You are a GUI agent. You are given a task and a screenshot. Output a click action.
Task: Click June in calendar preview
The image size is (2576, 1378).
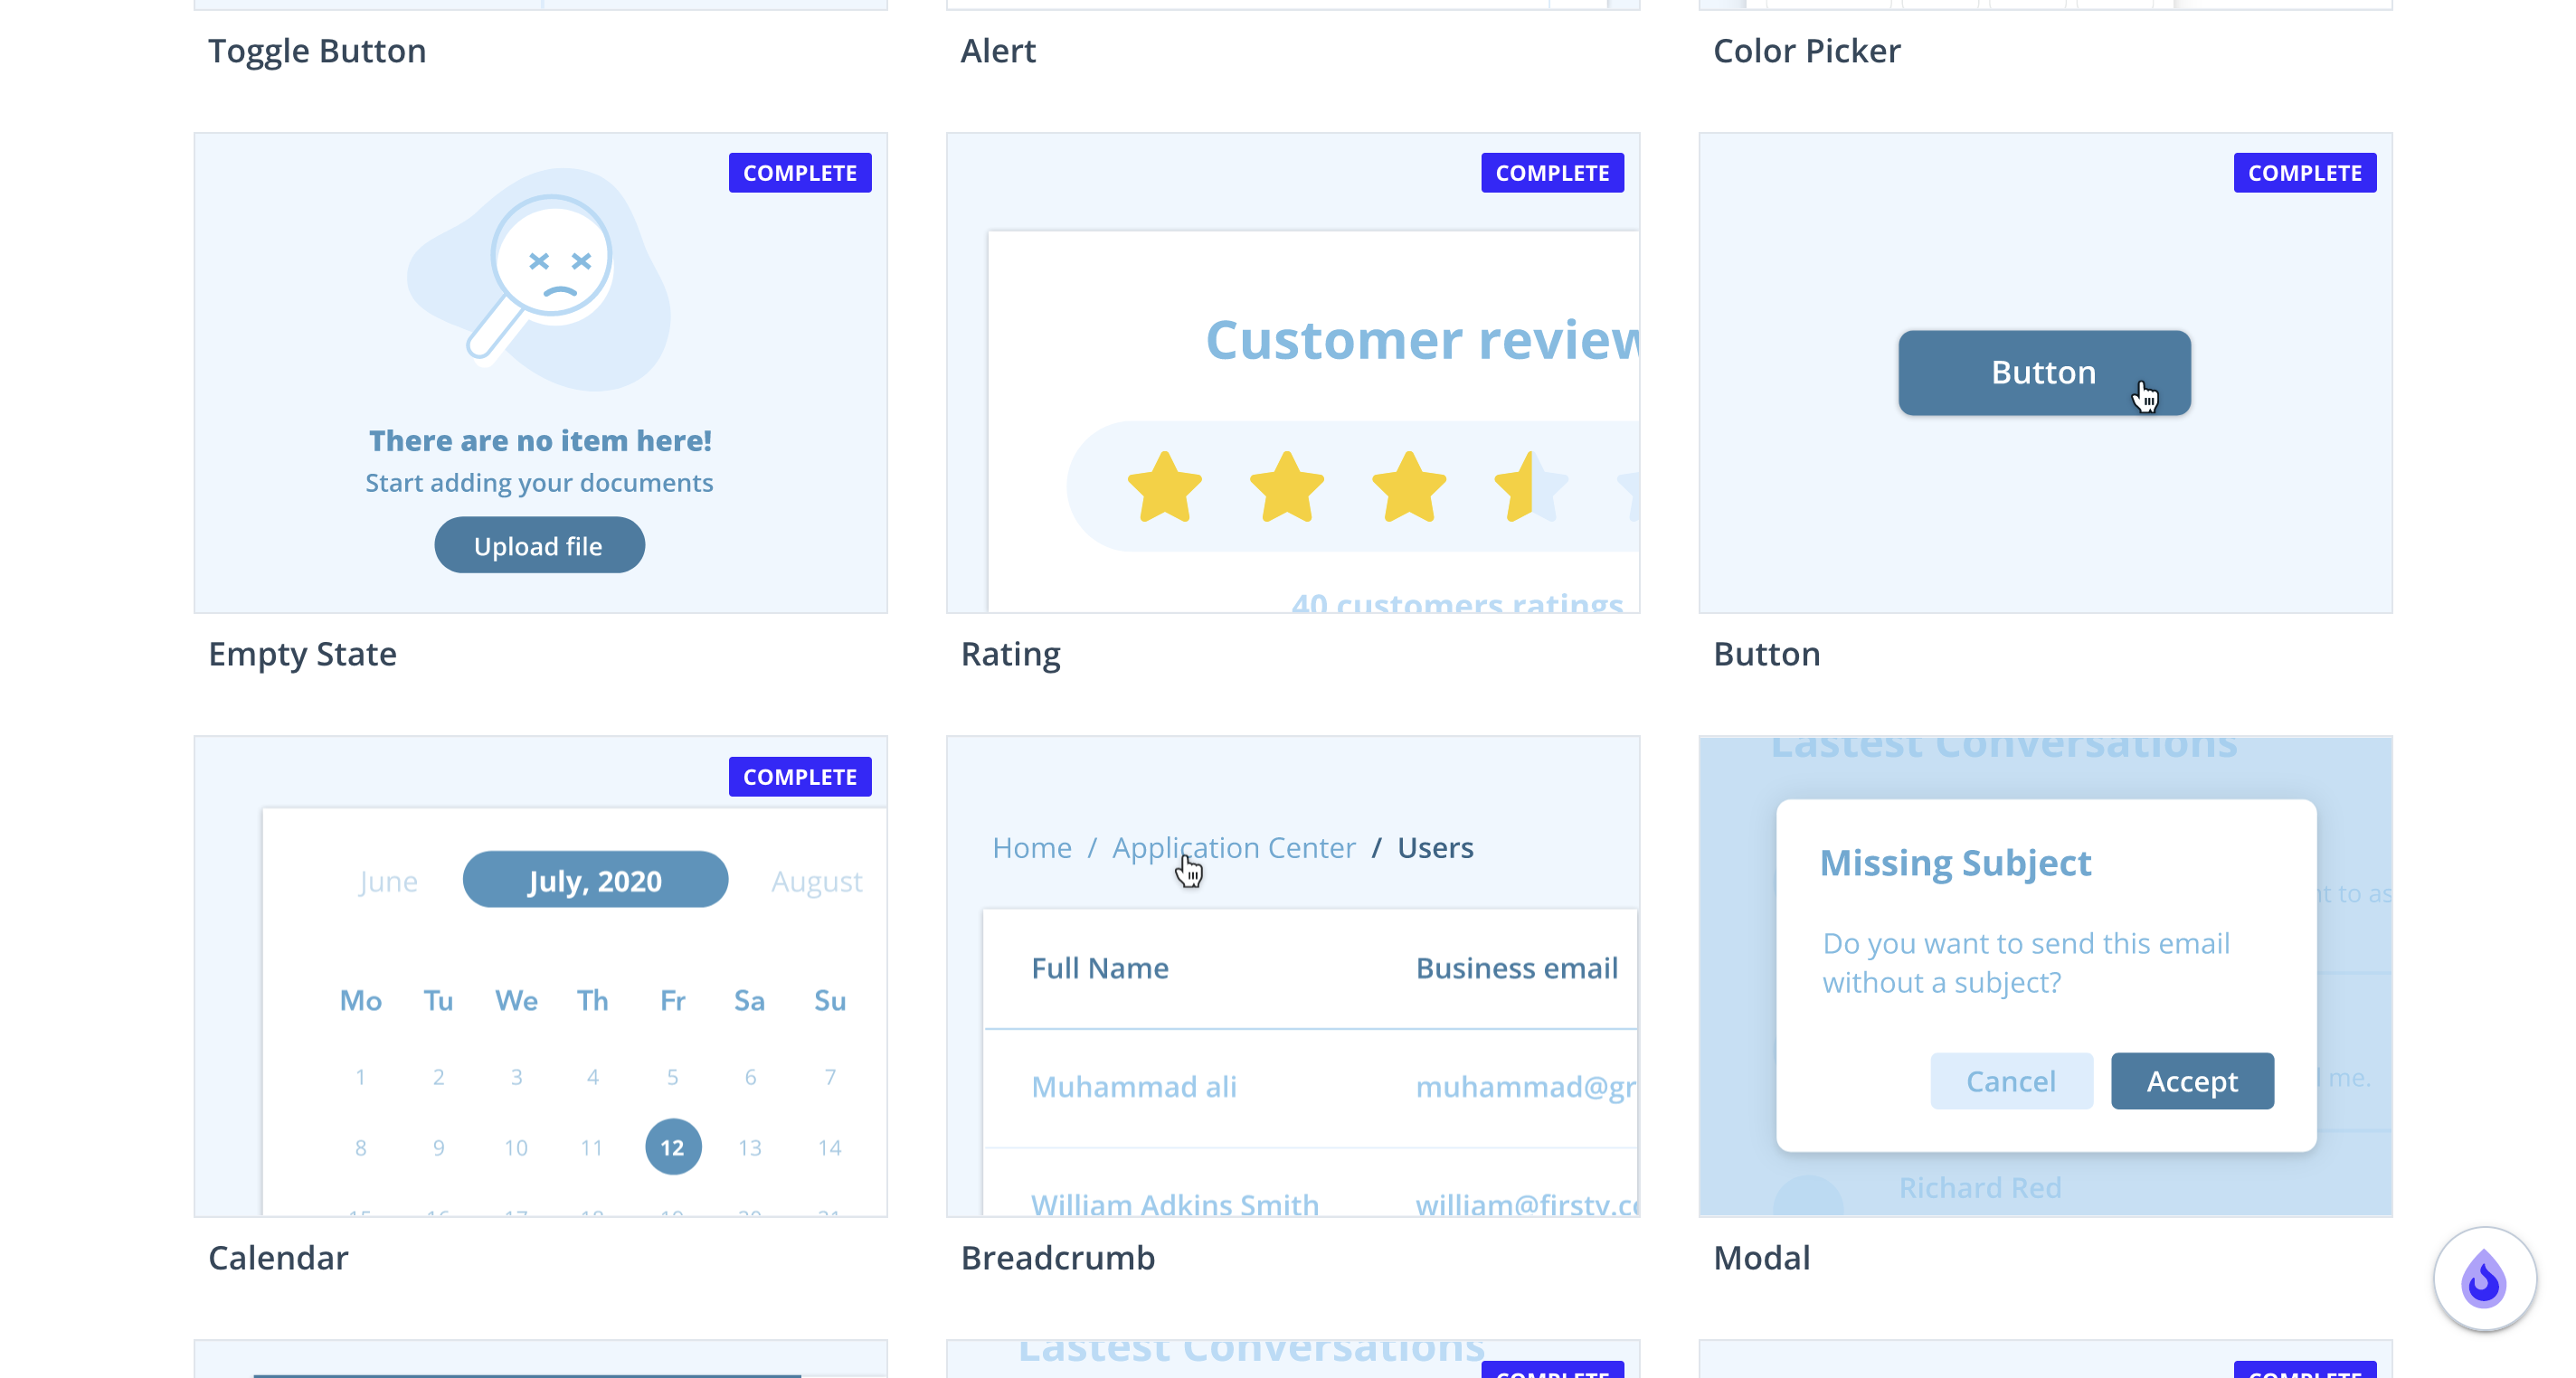[388, 881]
